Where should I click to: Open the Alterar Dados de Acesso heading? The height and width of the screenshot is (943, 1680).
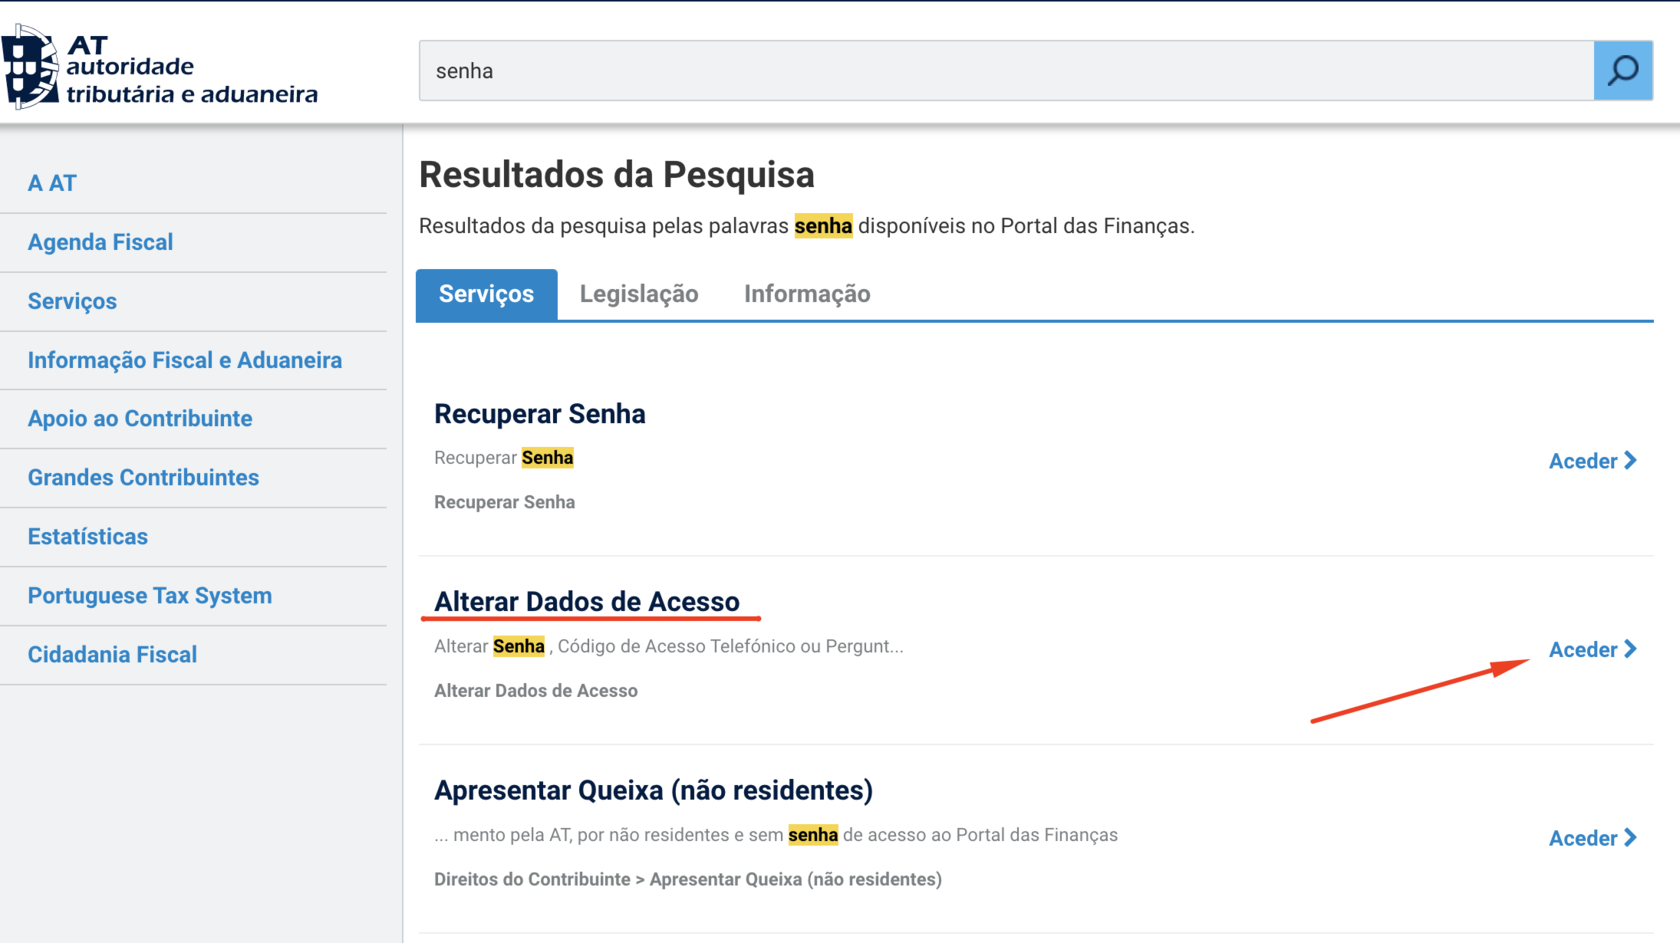click(x=587, y=602)
